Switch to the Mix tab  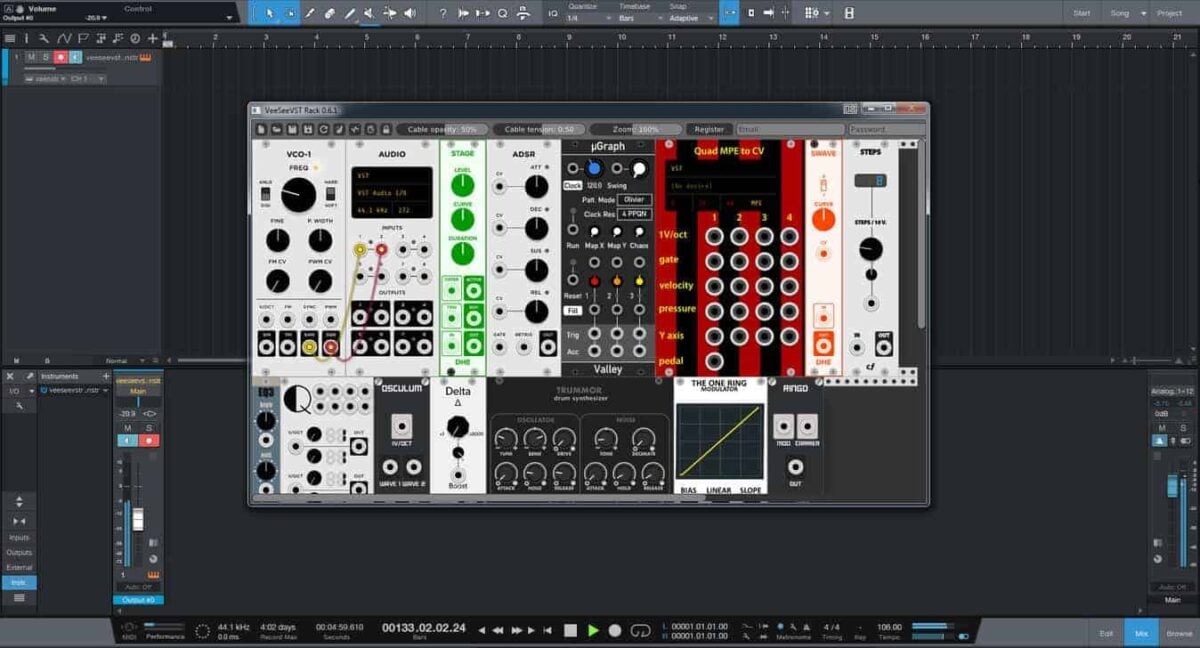(x=1142, y=632)
